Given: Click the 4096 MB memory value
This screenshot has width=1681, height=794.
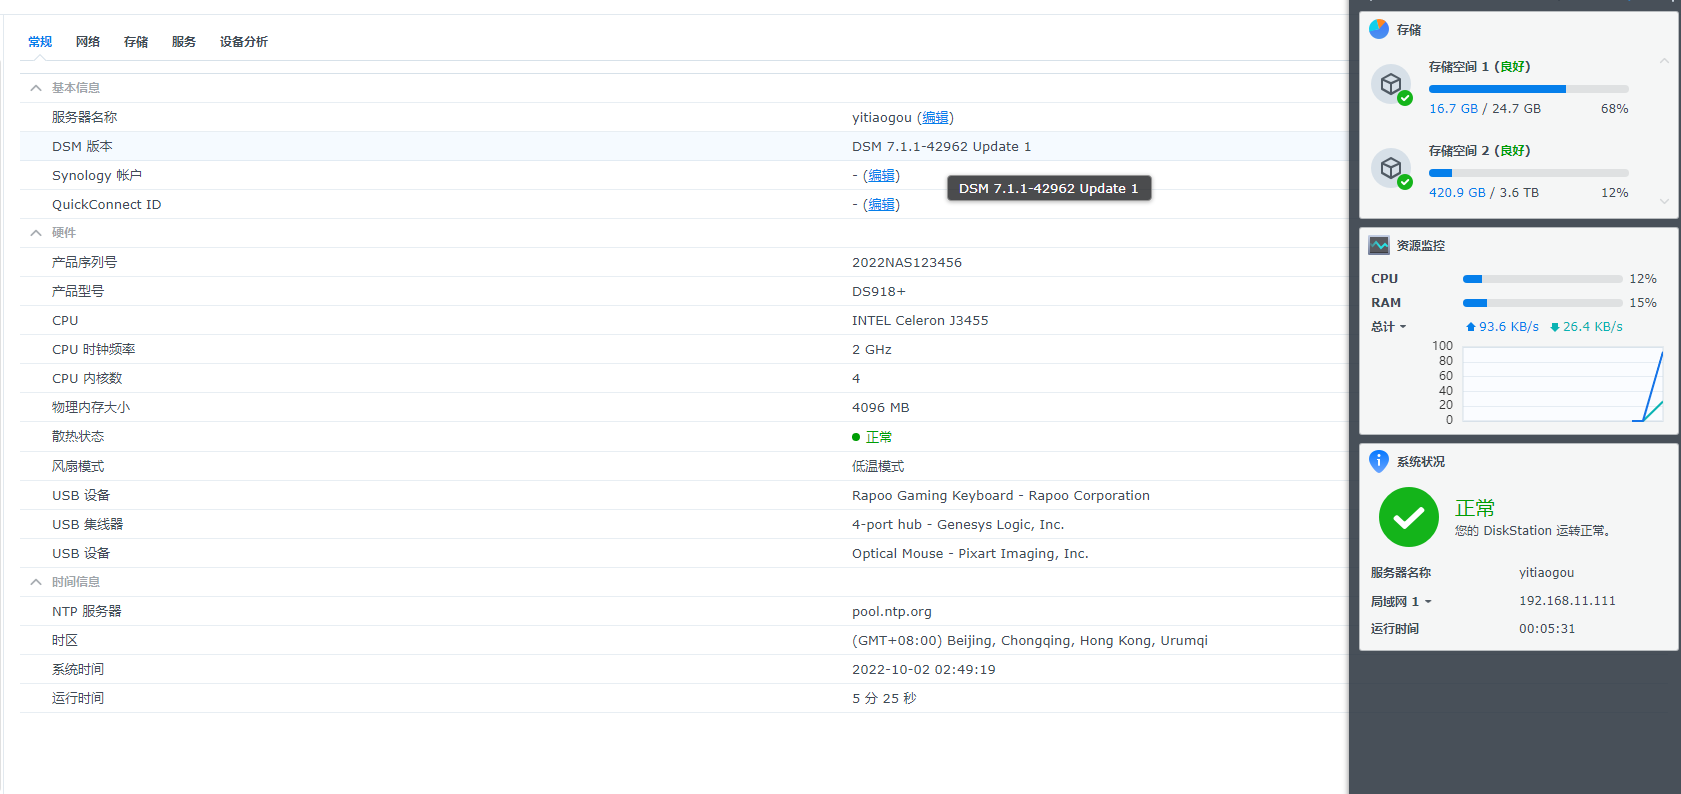Looking at the screenshot, I should (880, 407).
